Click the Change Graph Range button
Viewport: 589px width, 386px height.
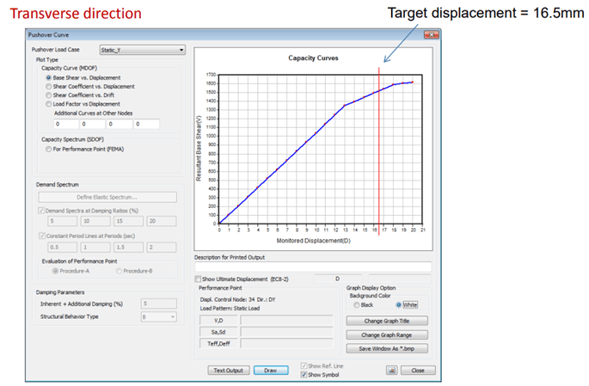pos(387,335)
